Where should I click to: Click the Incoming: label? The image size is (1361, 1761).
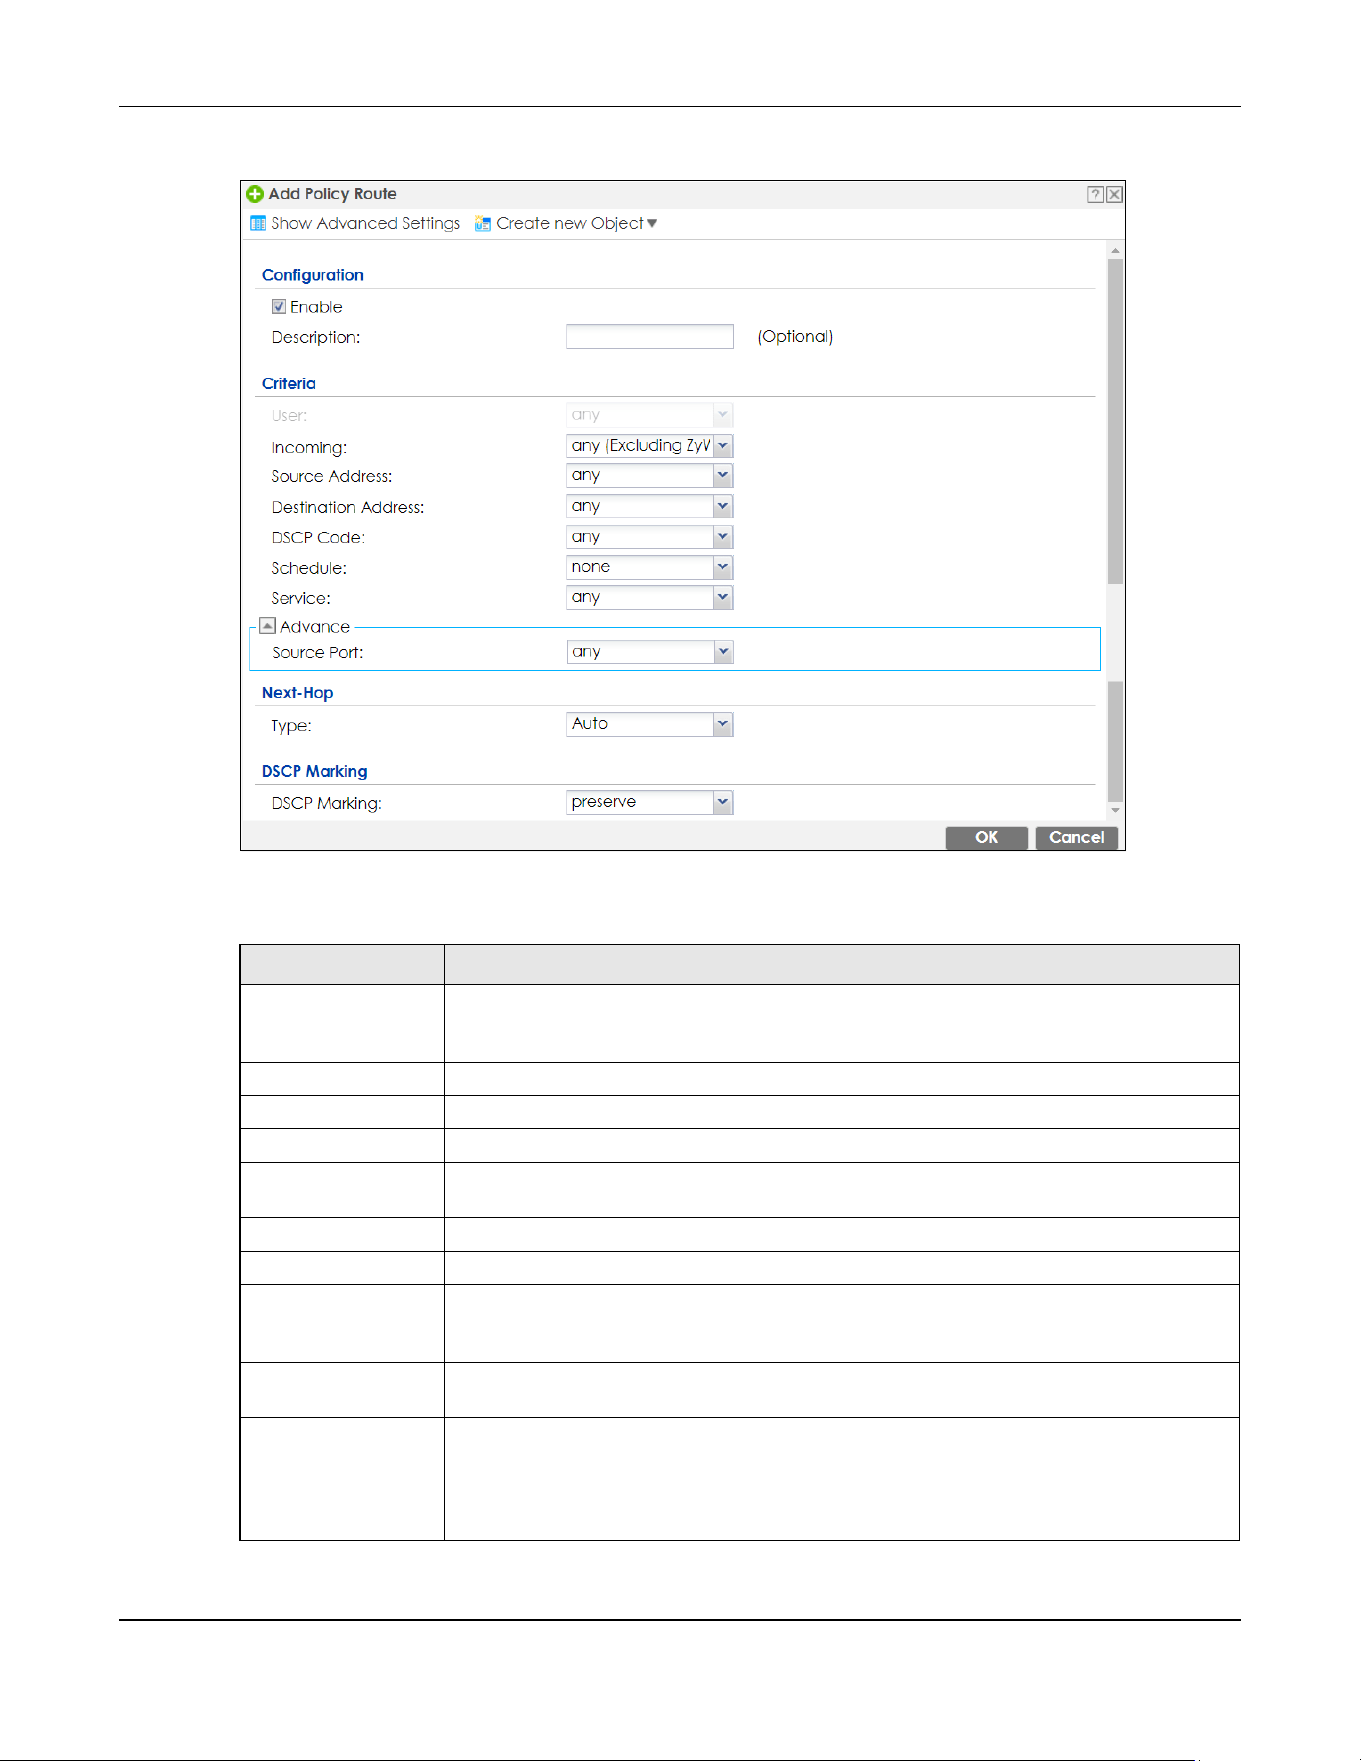point(309,447)
